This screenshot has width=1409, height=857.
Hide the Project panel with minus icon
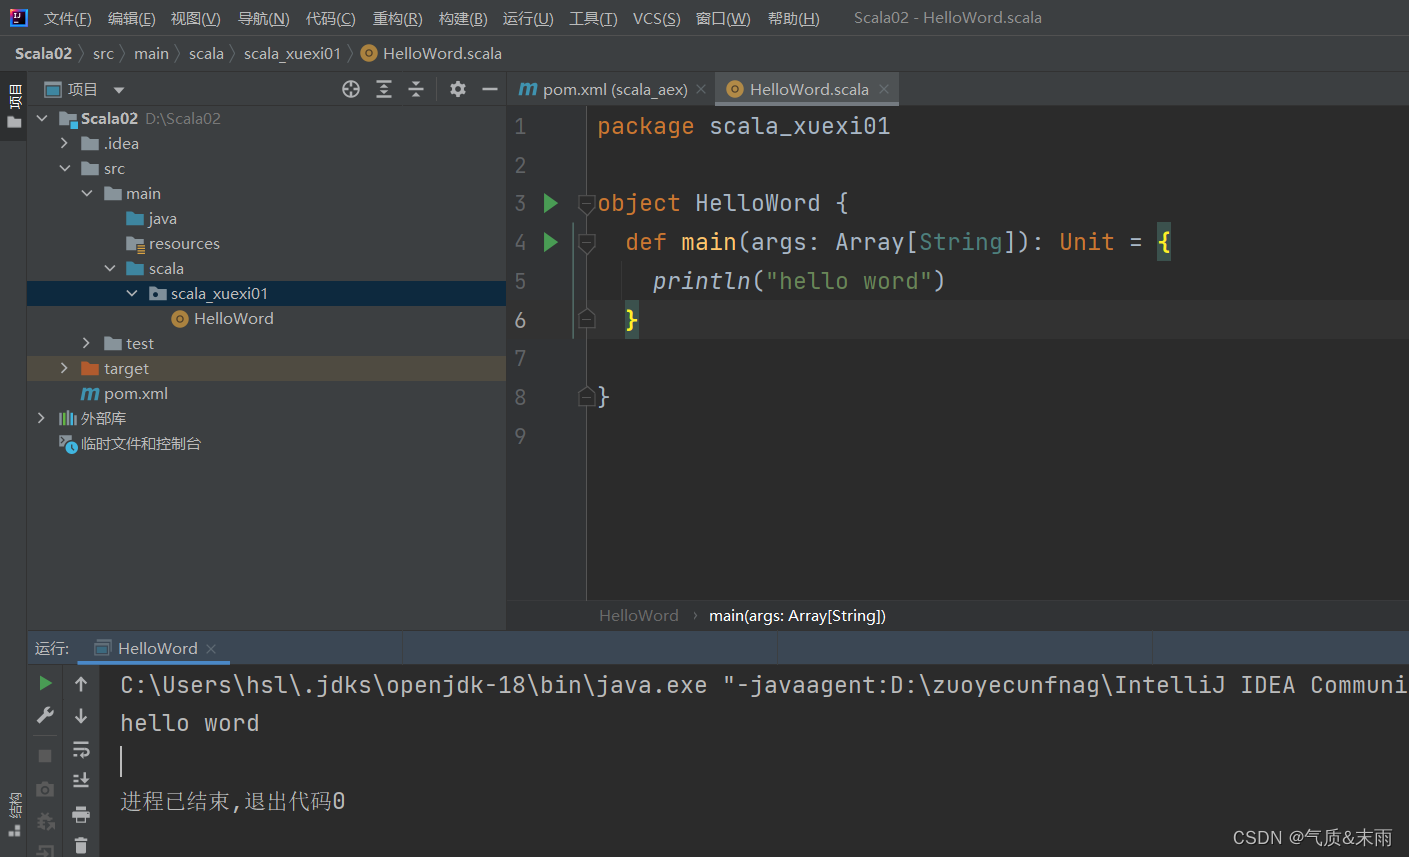(x=490, y=89)
